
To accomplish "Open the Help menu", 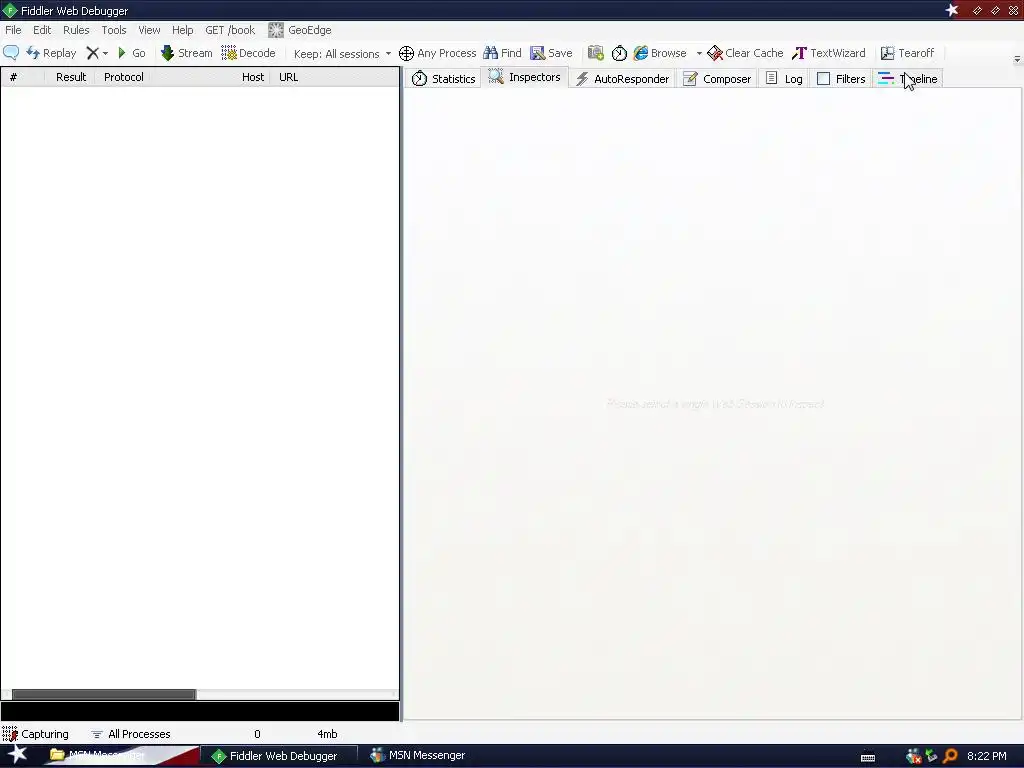I will tap(182, 30).
